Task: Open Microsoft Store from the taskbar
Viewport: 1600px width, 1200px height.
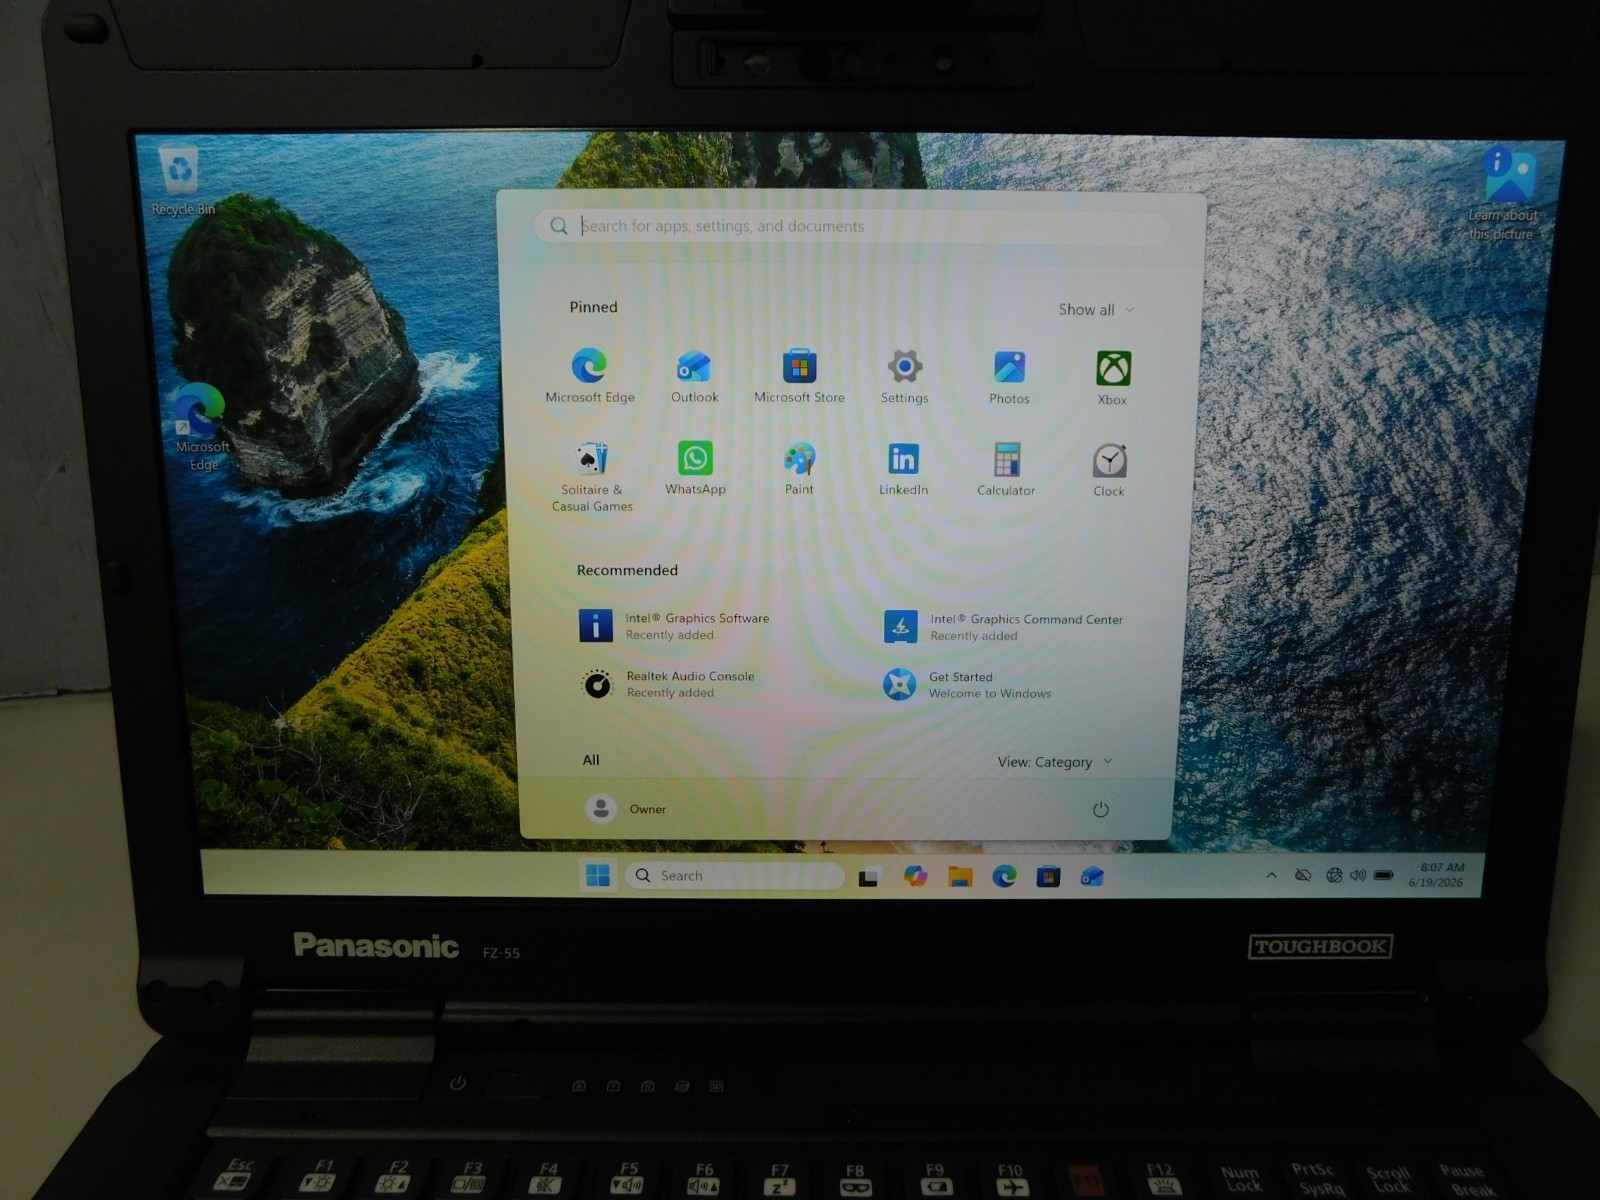Action: click(x=1048, y=877)
